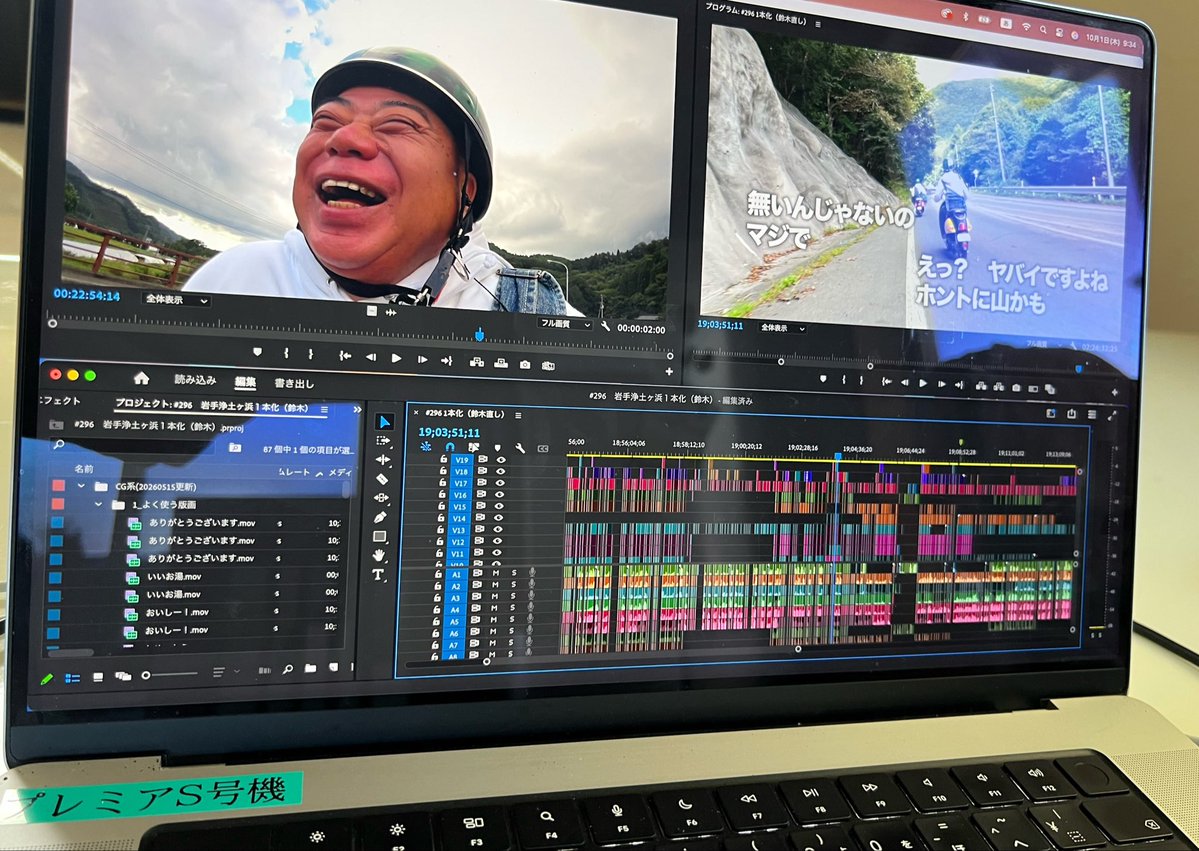Add marker in the timeline header
Screen dimensions: 1199x851
pos(498,448)
